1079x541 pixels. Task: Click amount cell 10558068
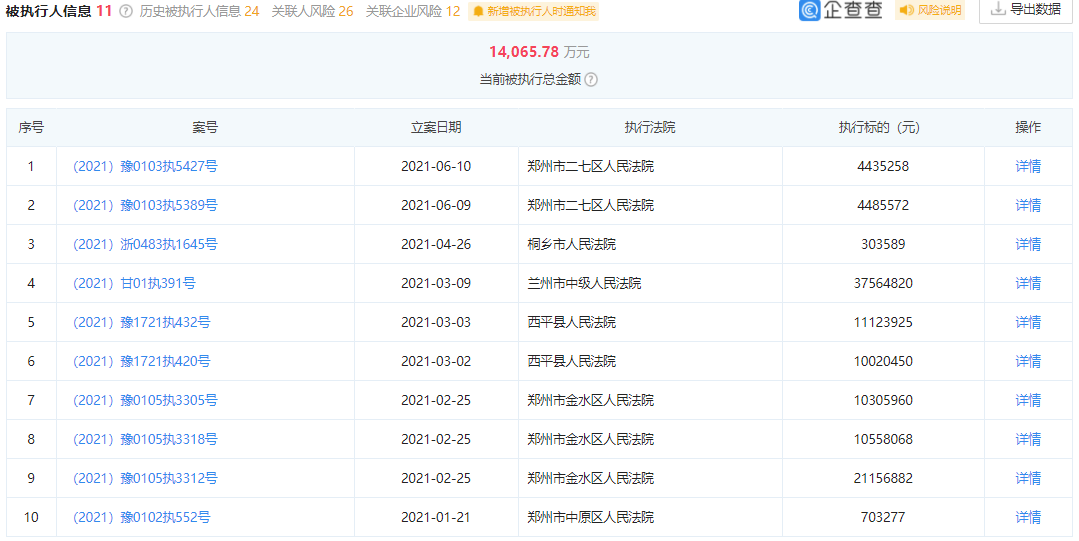(x=883, y=439)
